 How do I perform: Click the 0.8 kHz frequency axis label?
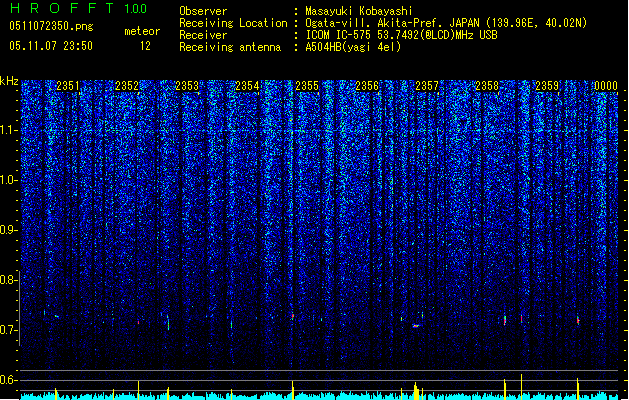(8, 280)
